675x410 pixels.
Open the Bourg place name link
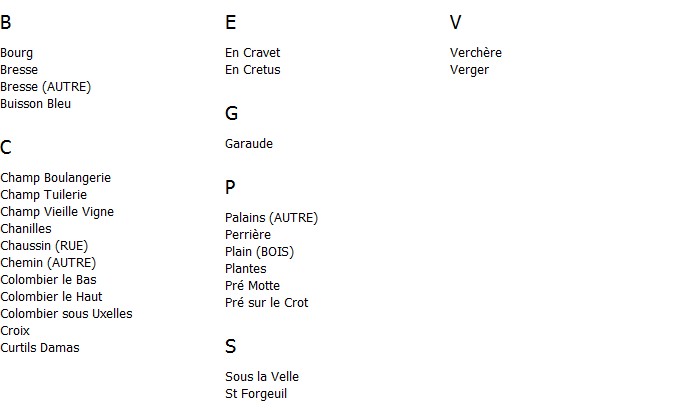[x=16, y=53]
